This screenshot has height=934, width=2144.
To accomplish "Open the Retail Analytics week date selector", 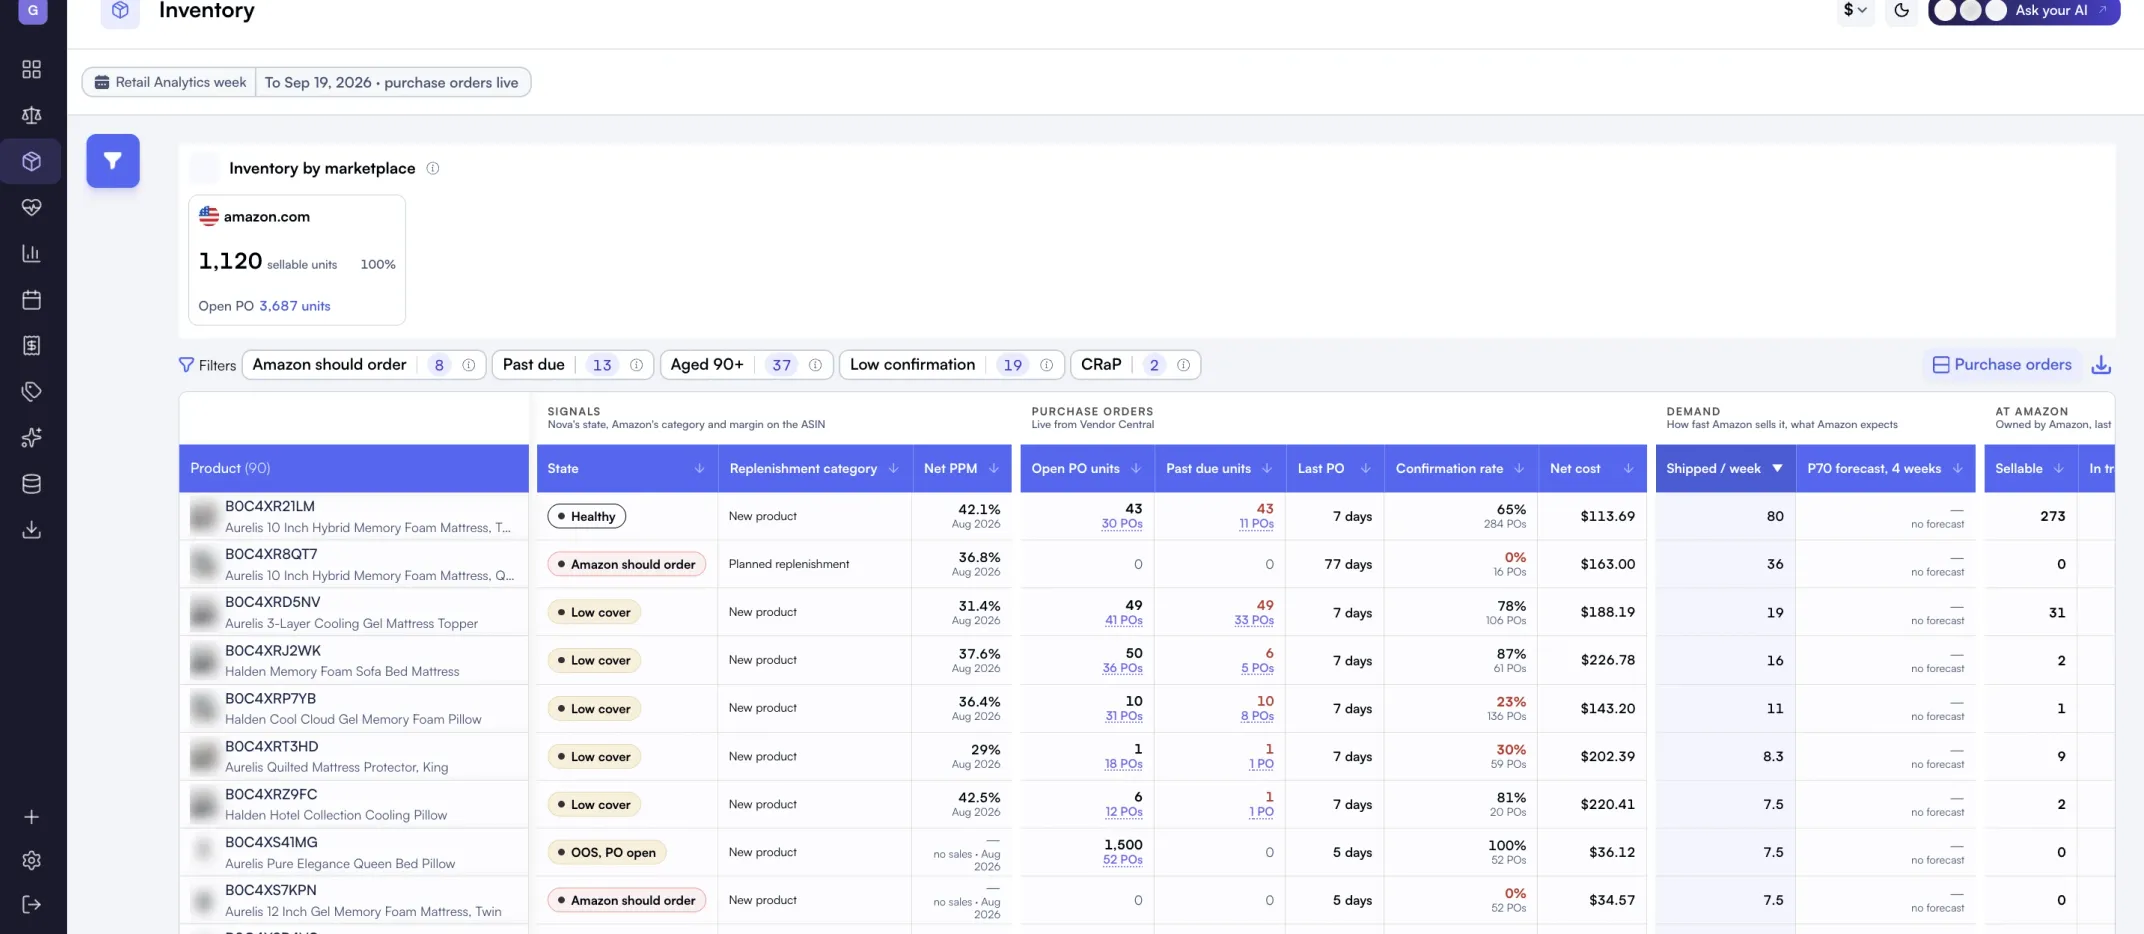I will click(306, 82).
